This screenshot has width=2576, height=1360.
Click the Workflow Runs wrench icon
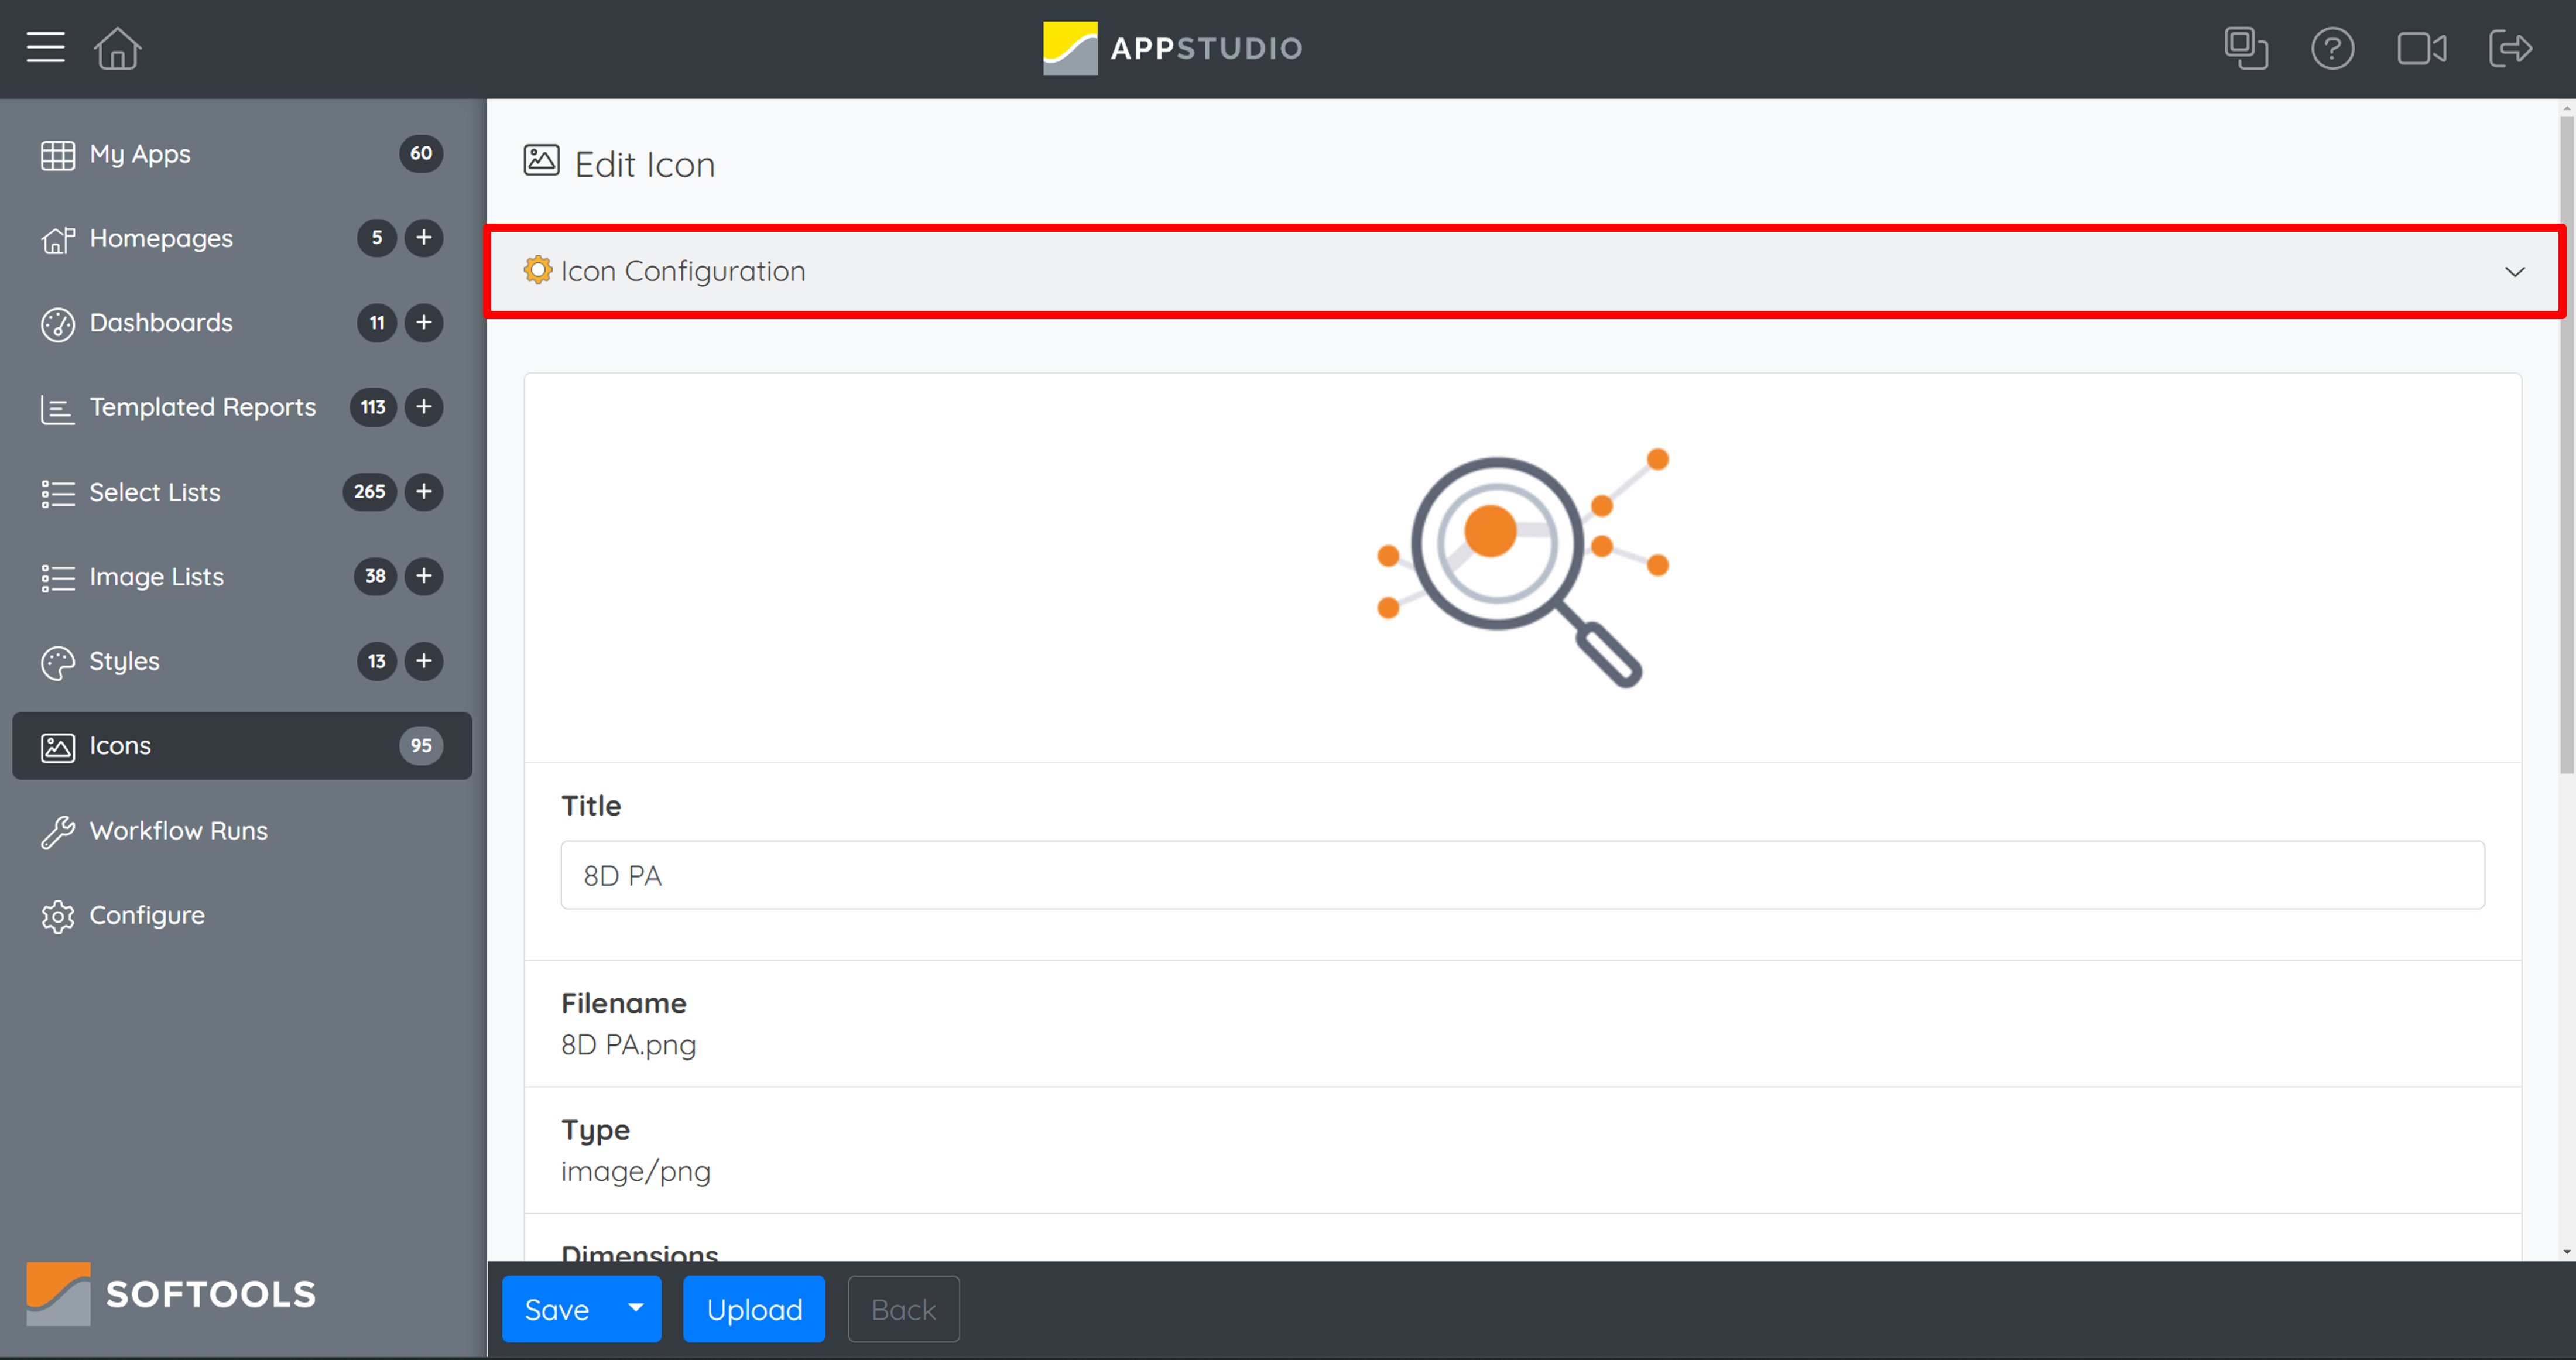58,832
